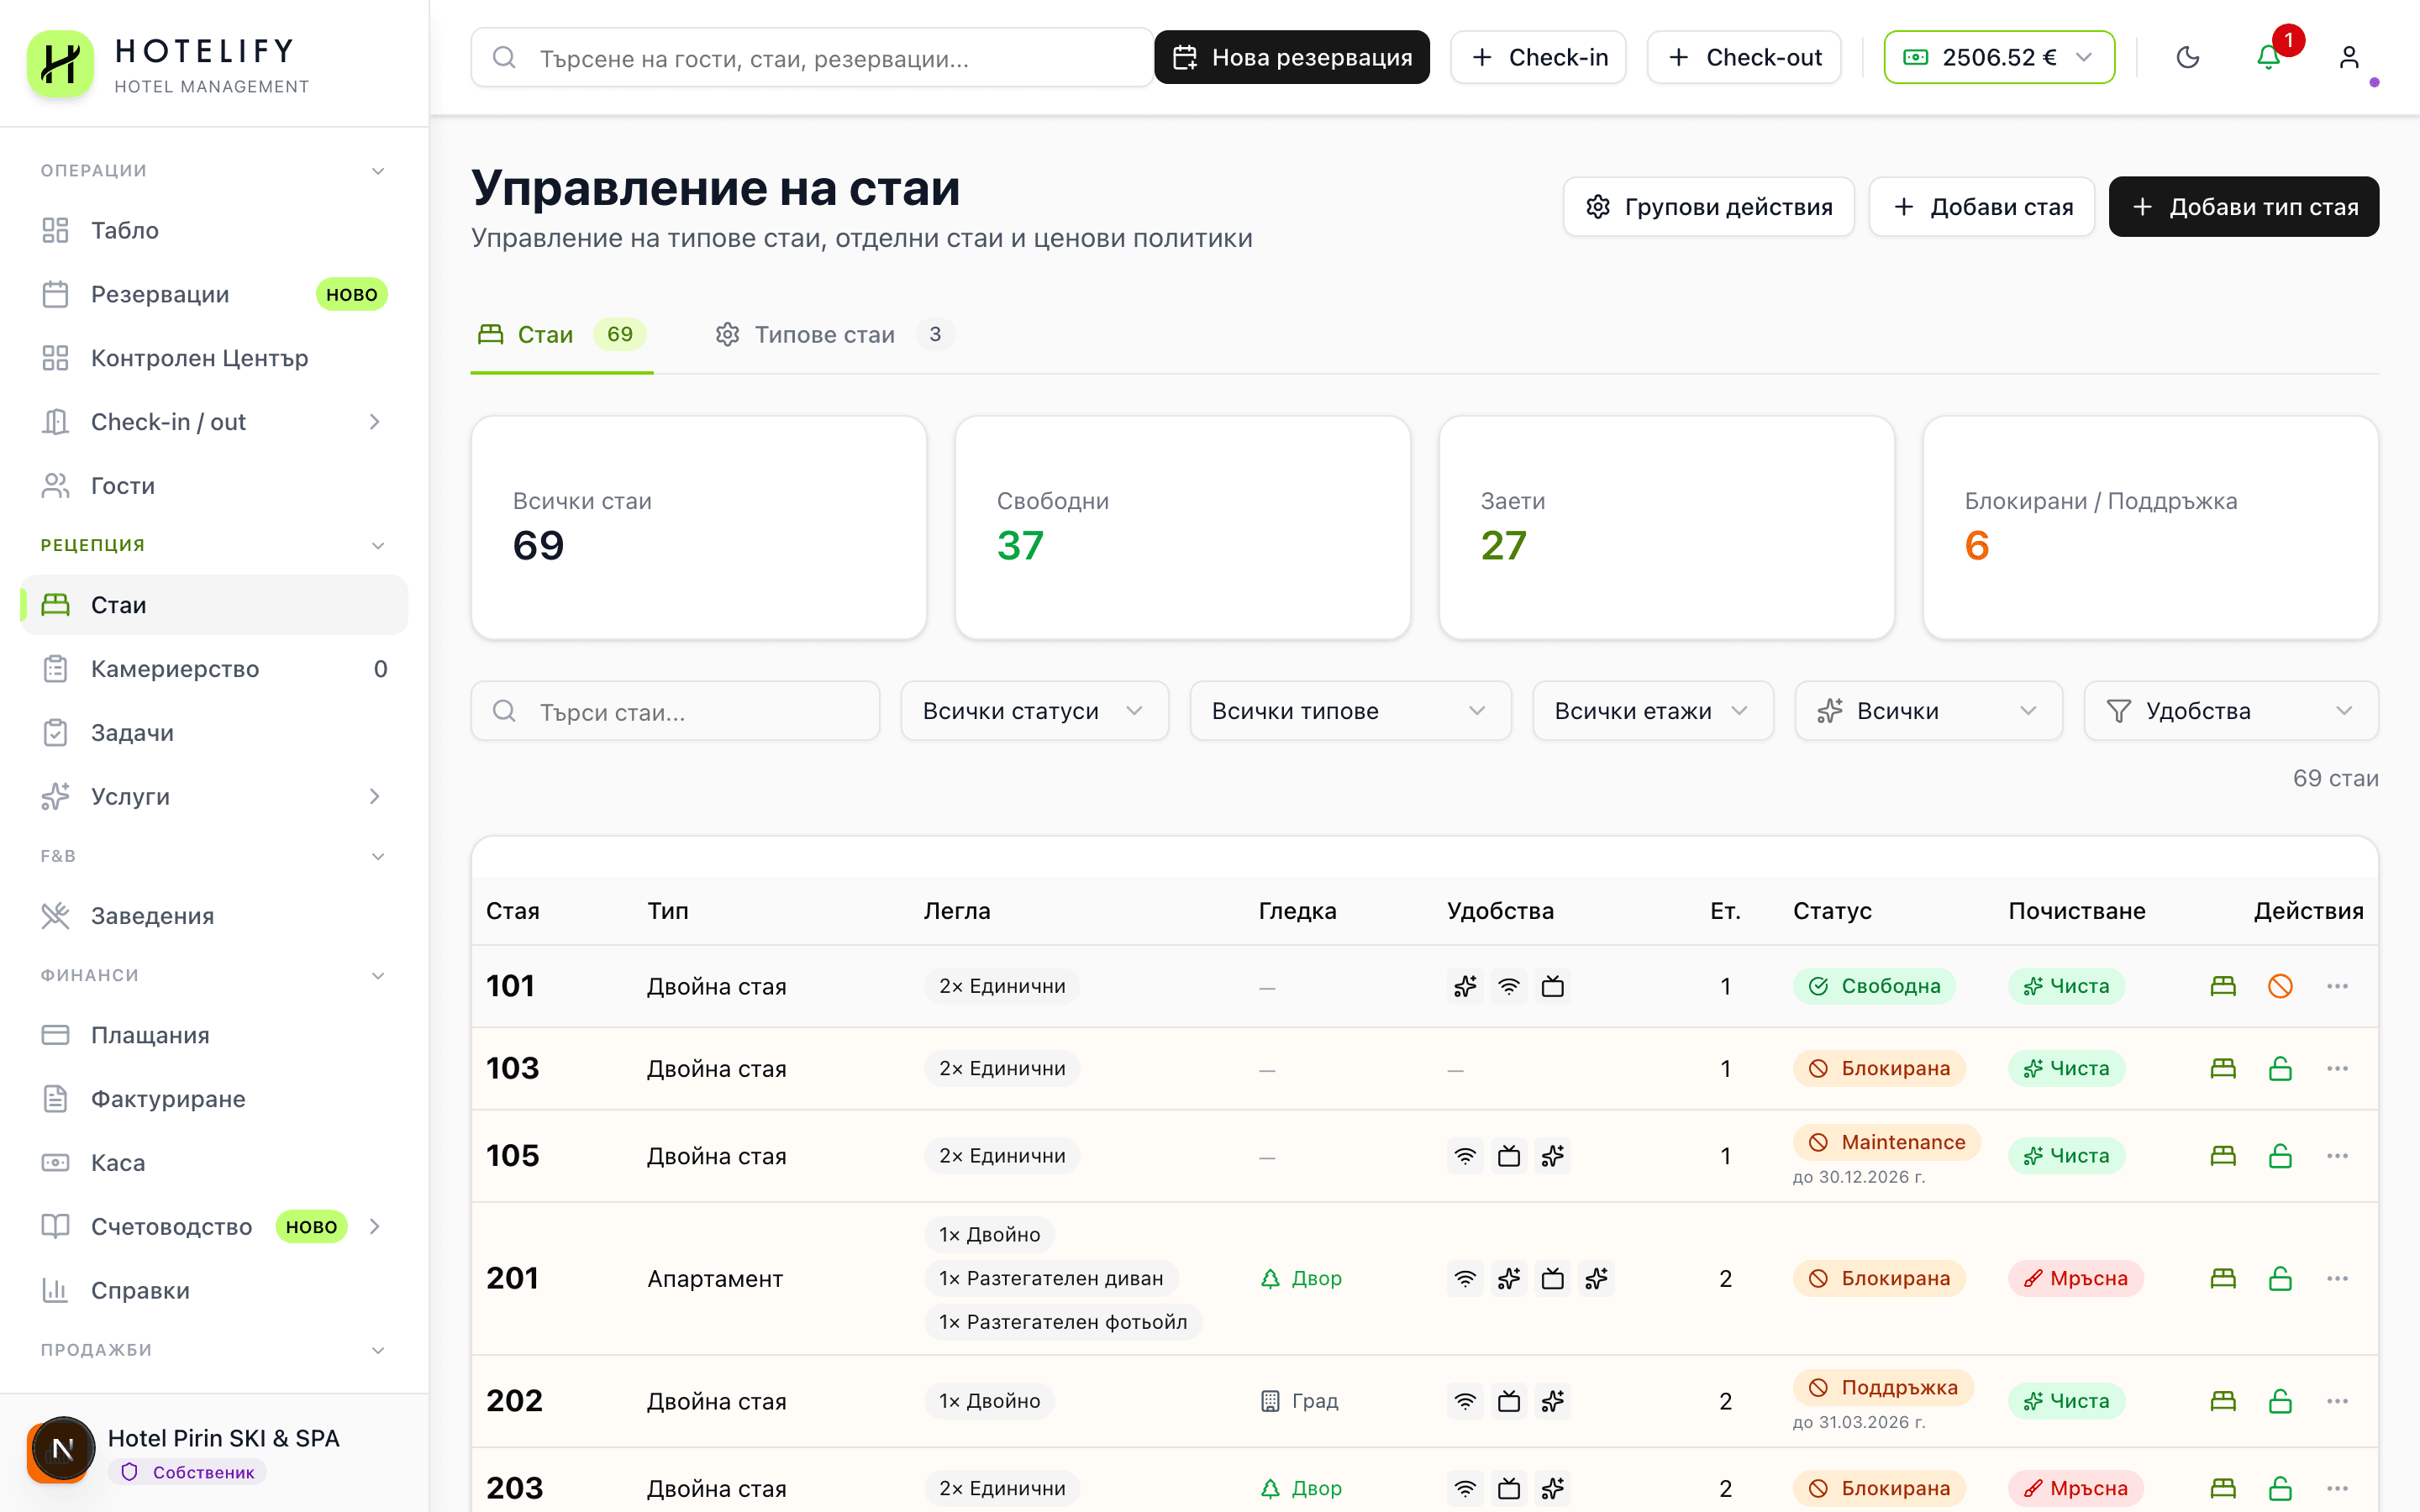This screenshot has width=2420, height=1512.
Task: Click the Търси стаи search field
Action: (675, 710)
